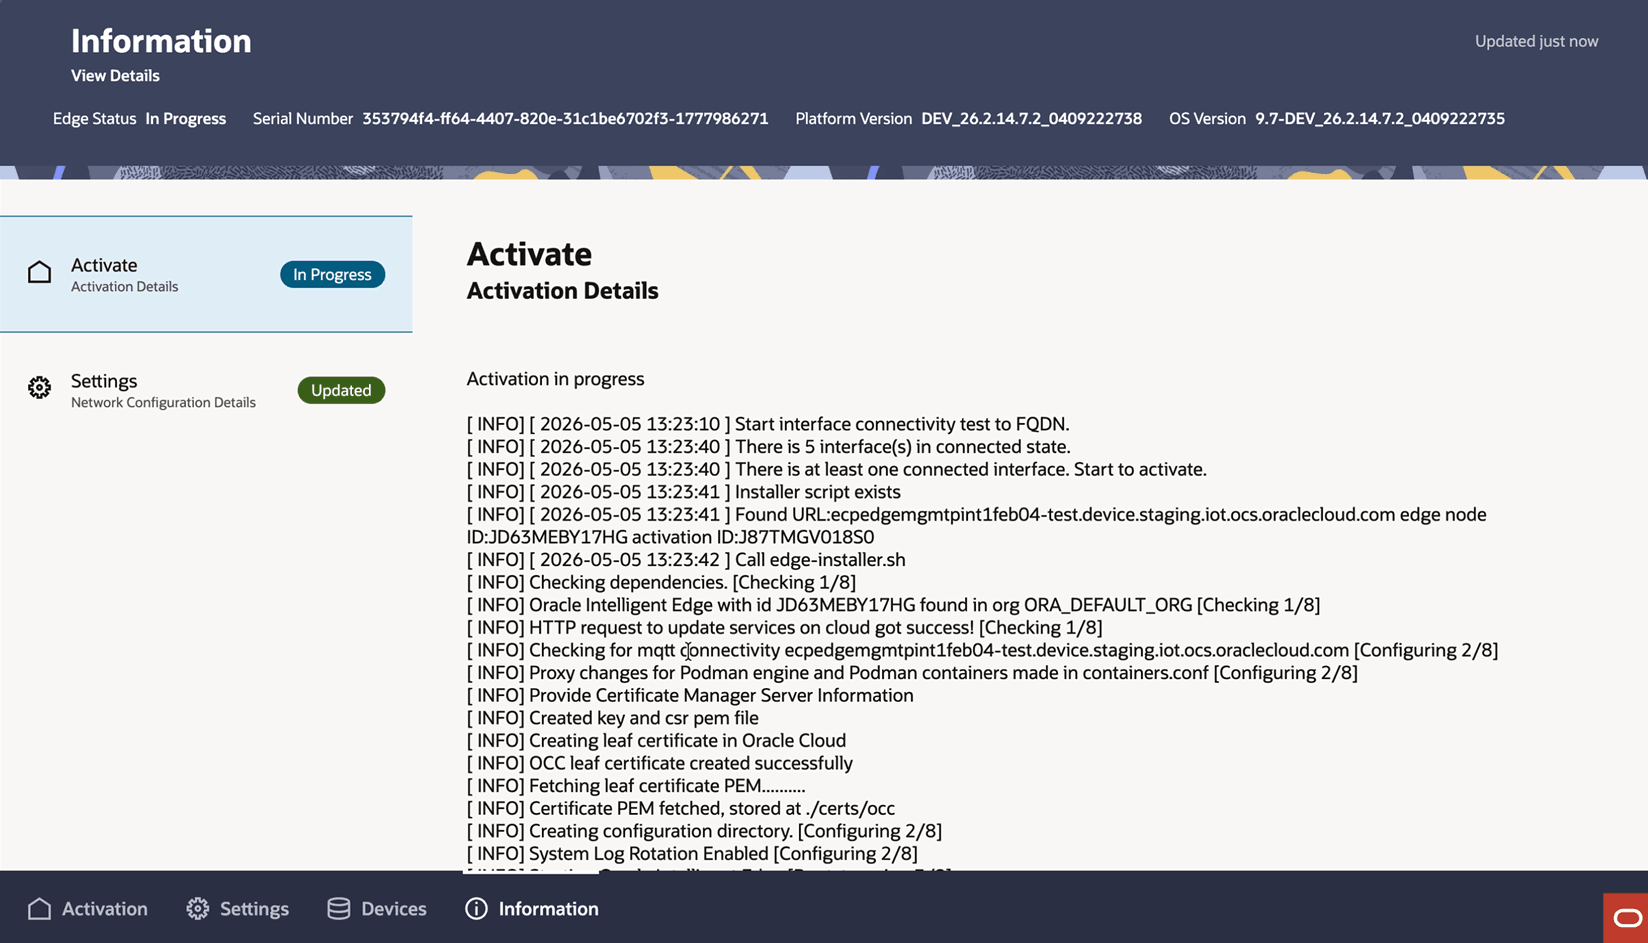Image resolution: width=1648 pixels, height=943 pixels.
Task: Click the Updated status badge
Action: tap(341, 390)
